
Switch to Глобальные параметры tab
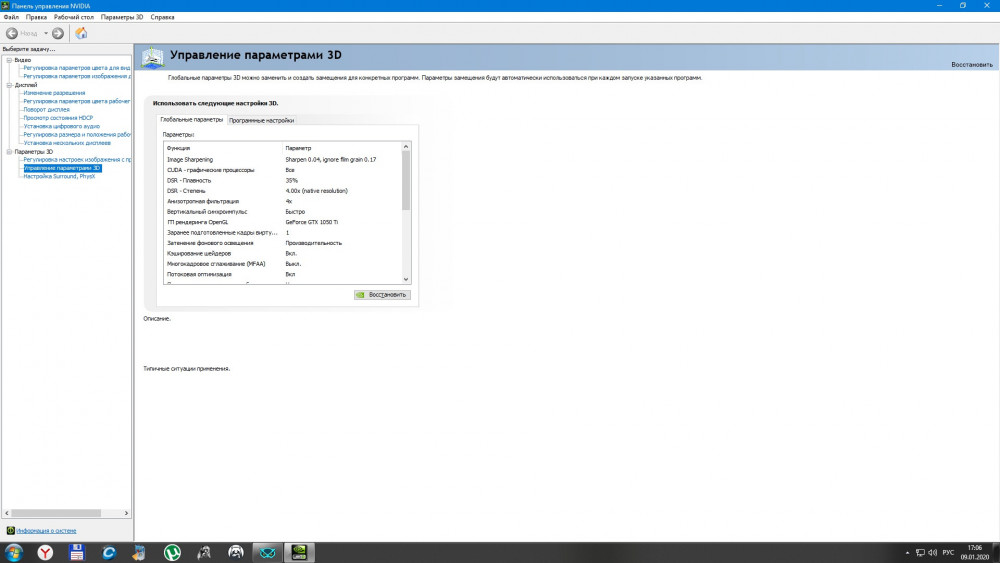click(191, 120)
